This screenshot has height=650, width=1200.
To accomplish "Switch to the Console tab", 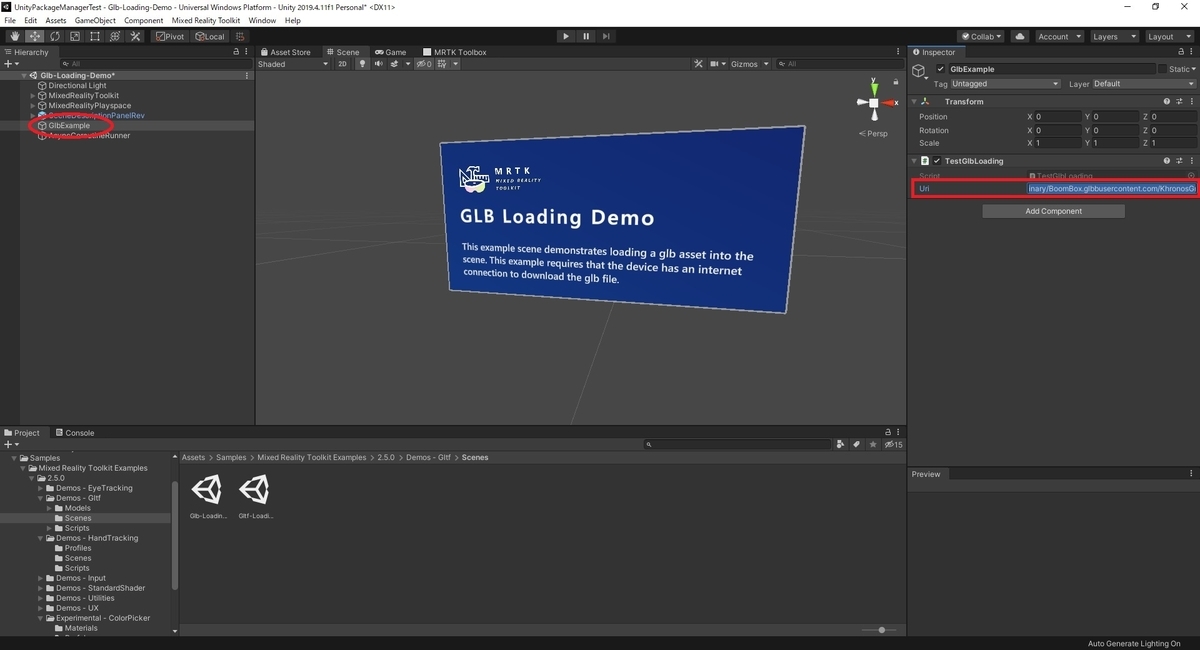I will [74, 433].
